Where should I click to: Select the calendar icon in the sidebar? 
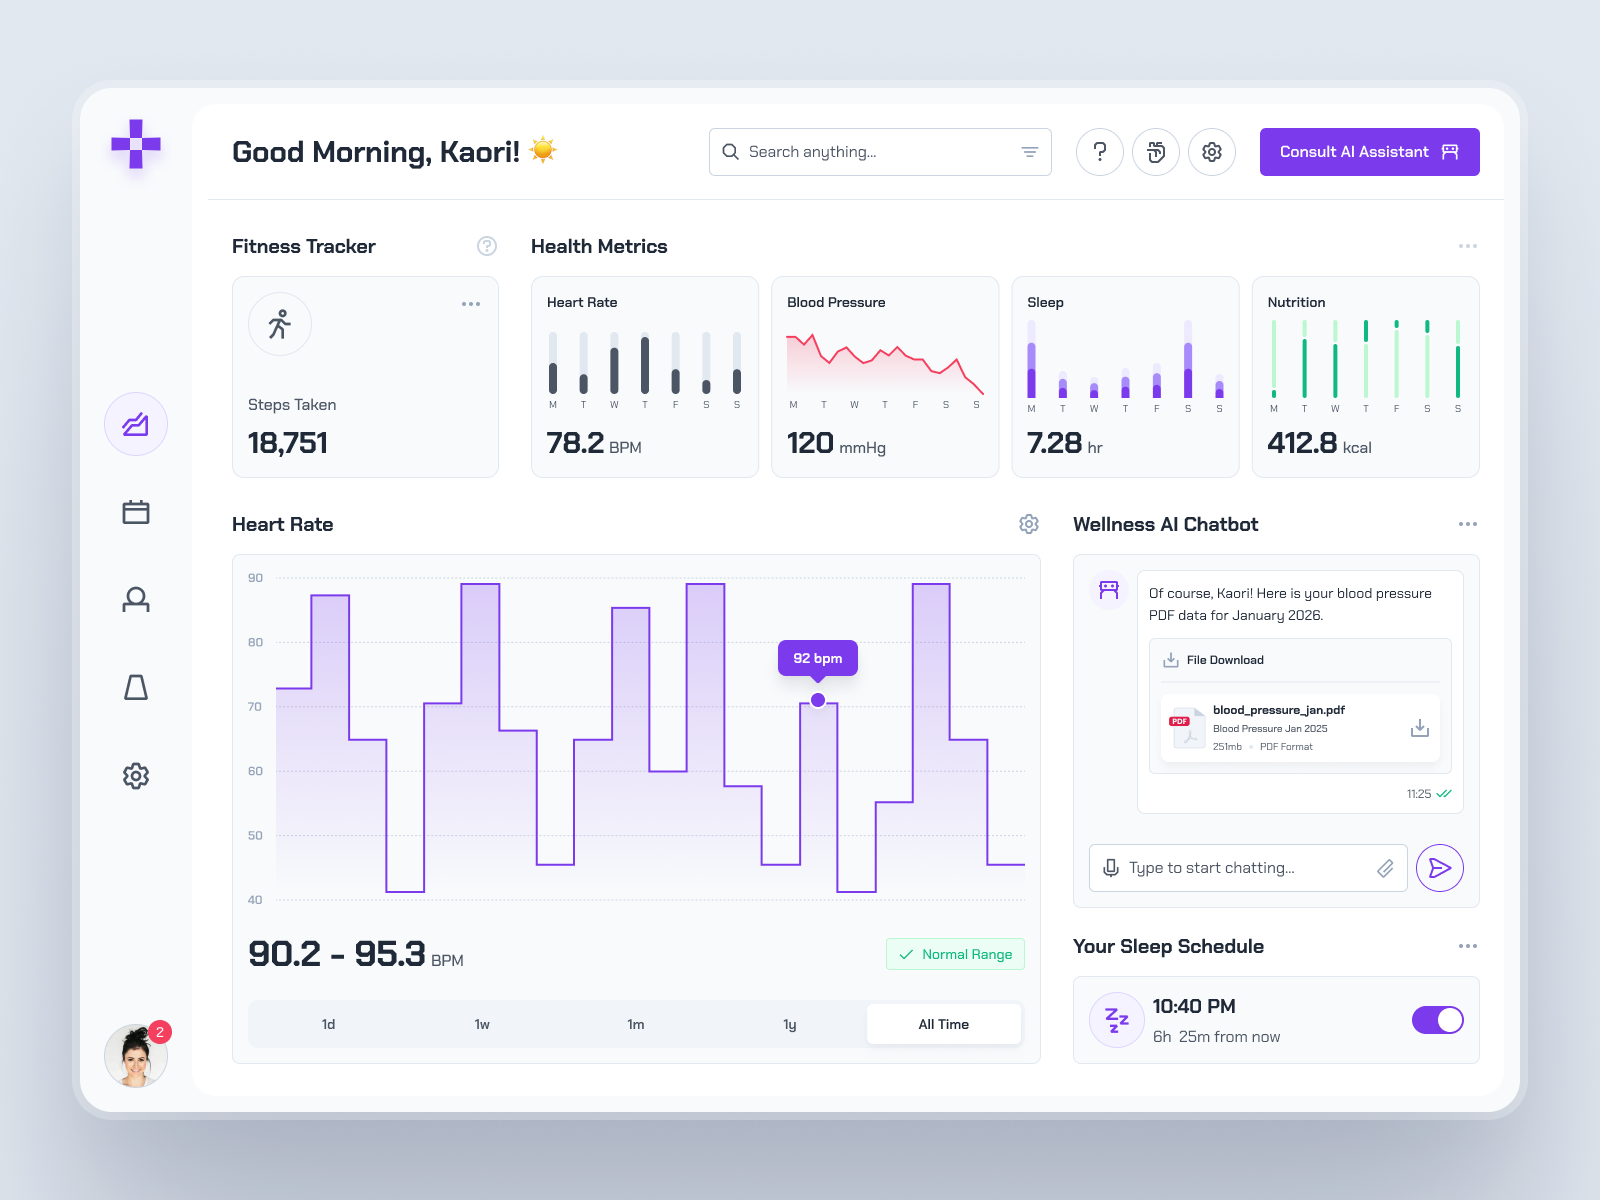136,512
